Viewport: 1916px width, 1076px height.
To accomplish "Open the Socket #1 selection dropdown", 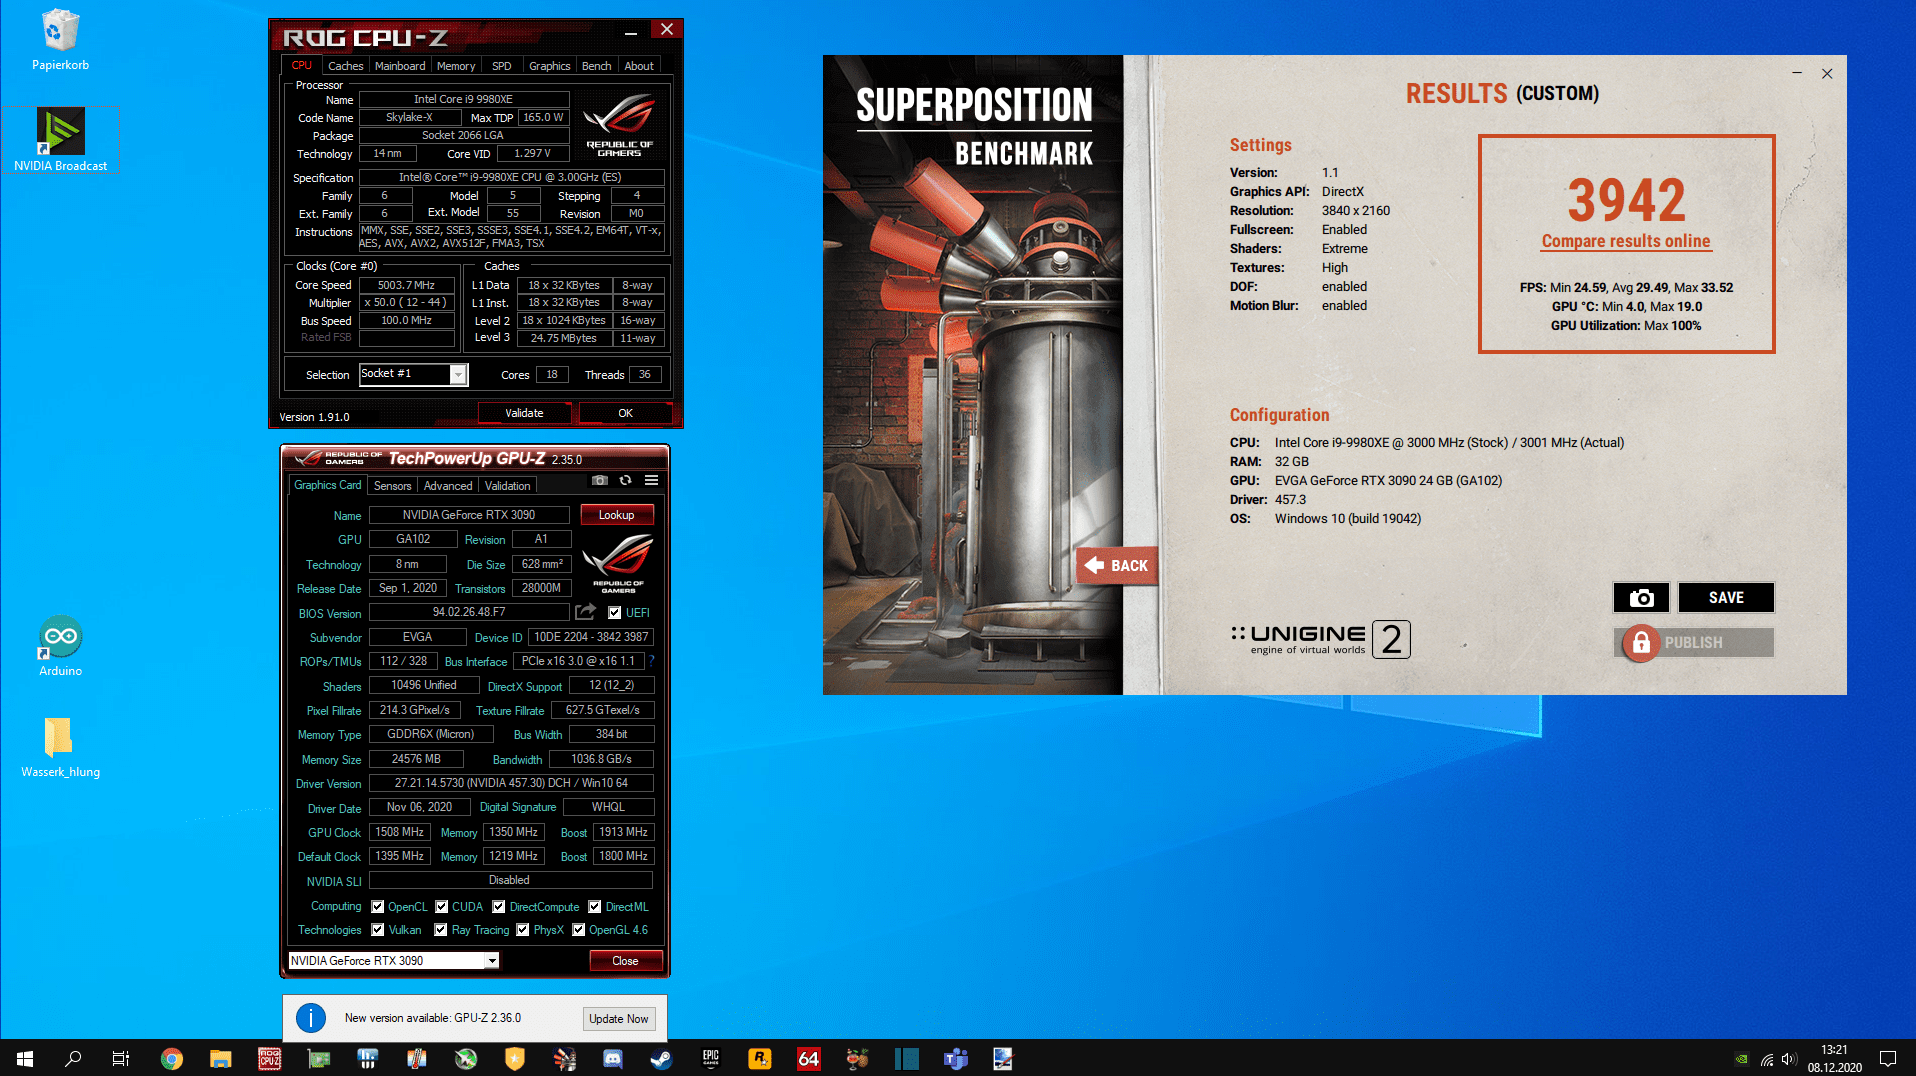I will 413,374.
